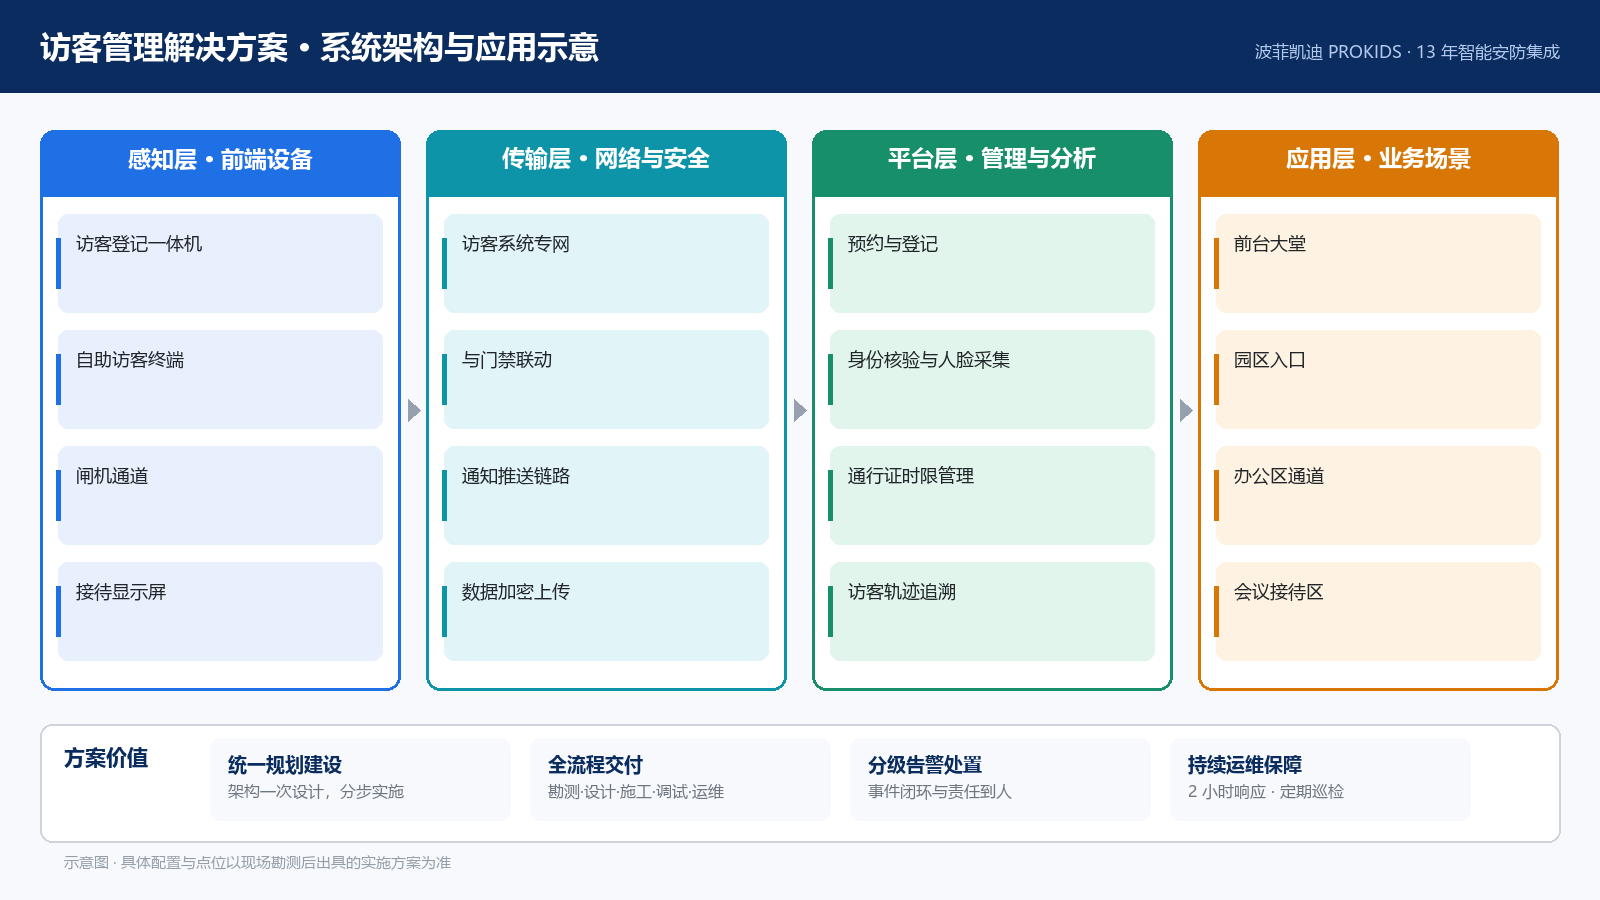The image size is (1600, 900).
Task: Click the text "2 小时响应 · 定期巡检"
Action: [x=1266, y=792]
